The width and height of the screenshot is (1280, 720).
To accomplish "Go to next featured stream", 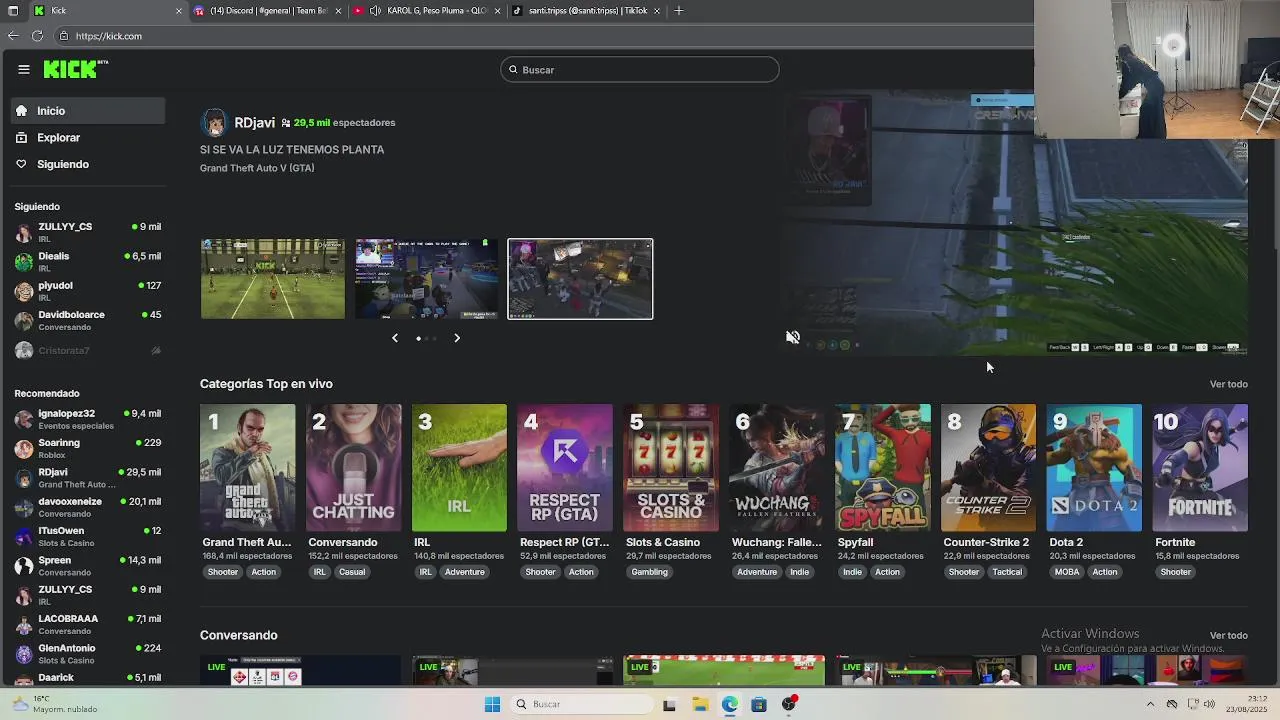I will coord(457,338).
